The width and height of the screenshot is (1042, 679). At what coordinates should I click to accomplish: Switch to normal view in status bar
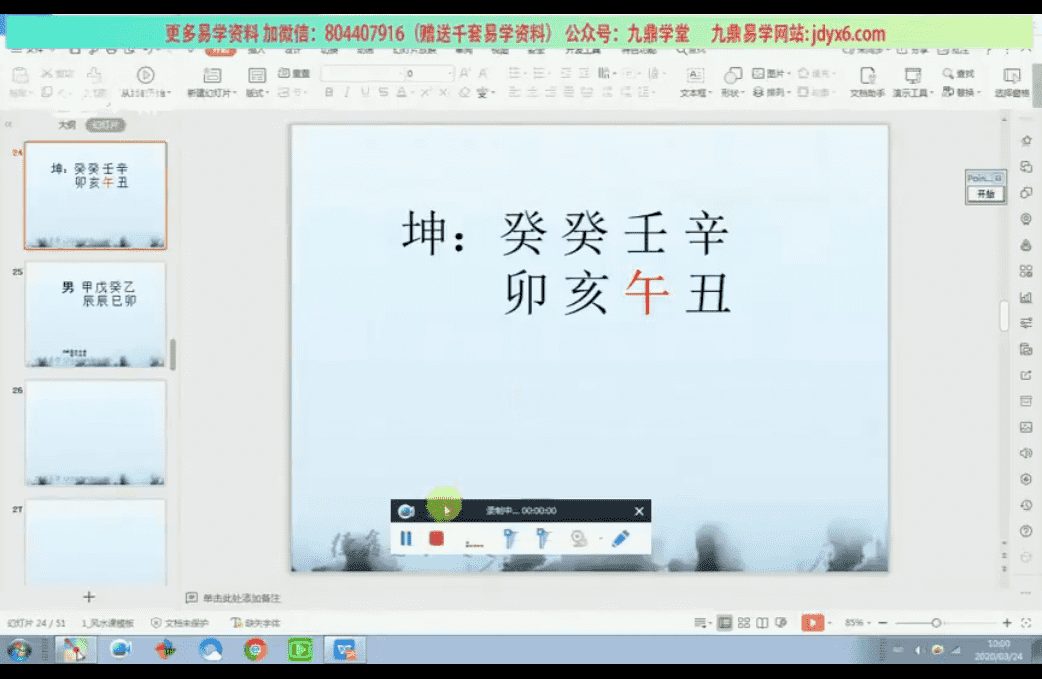click(725, 623)
